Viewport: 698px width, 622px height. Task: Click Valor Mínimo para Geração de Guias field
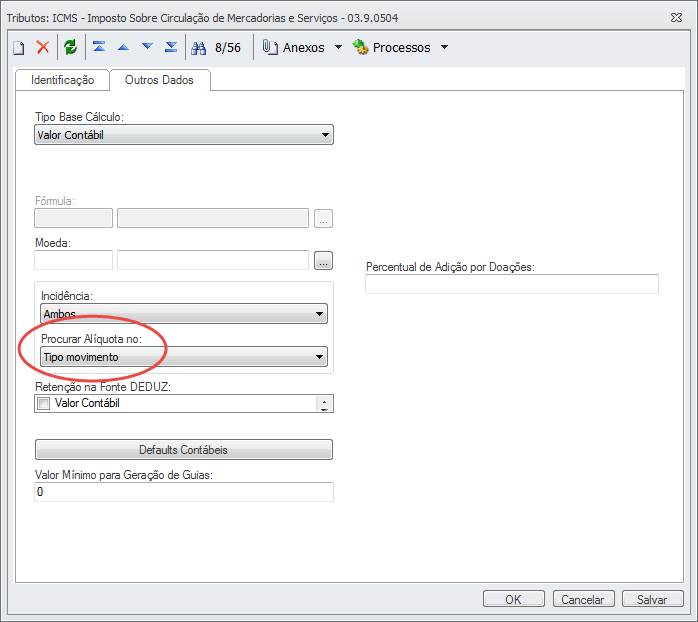tap(184, 492)
